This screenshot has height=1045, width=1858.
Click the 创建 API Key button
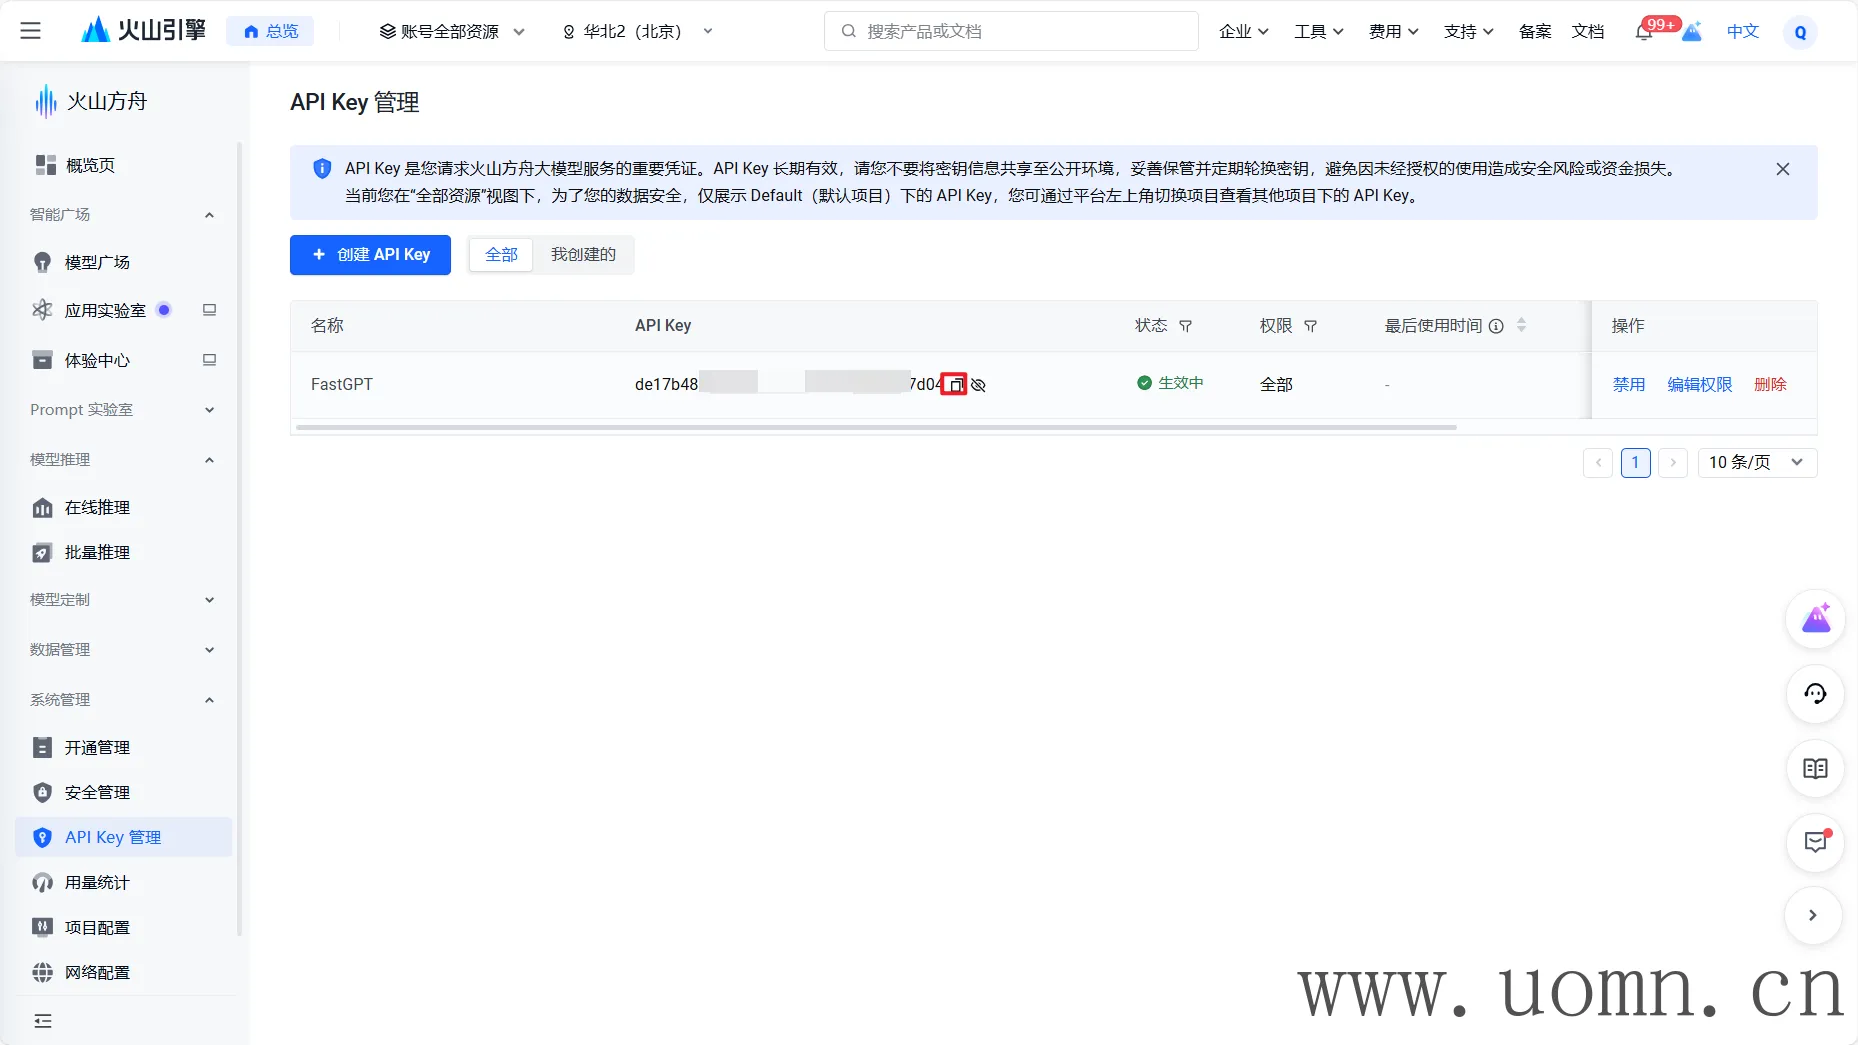370,255
